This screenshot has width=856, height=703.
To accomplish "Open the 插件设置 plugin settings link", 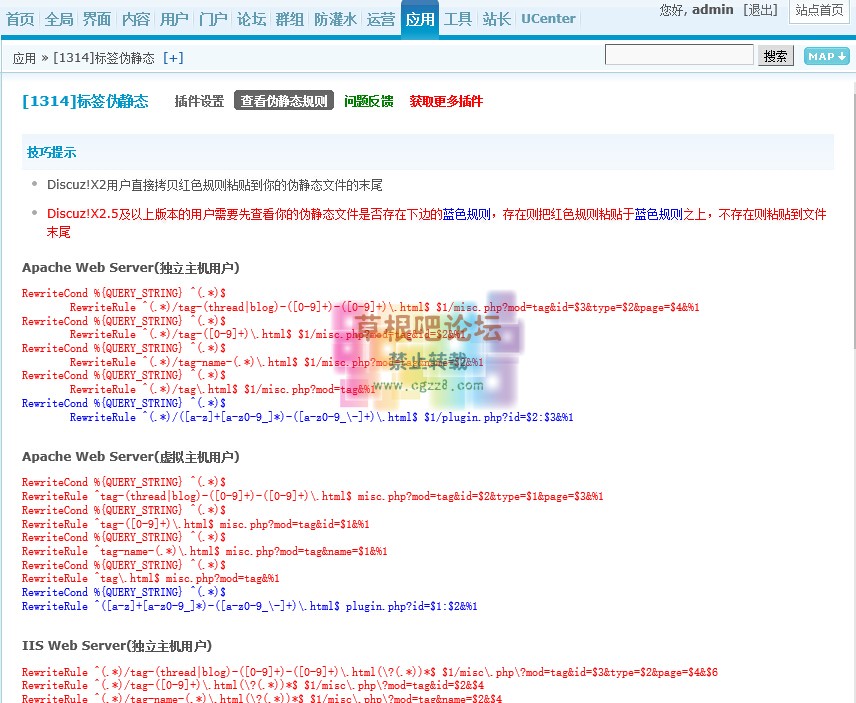I will click(199, 101).
